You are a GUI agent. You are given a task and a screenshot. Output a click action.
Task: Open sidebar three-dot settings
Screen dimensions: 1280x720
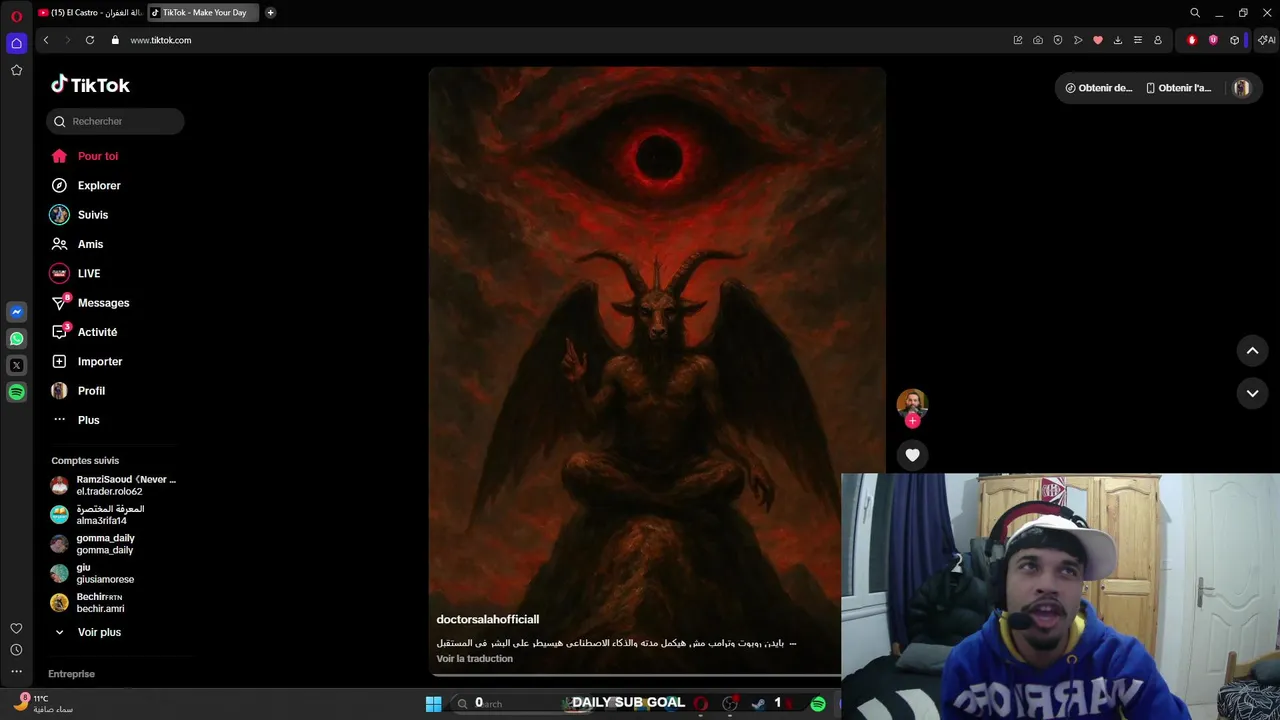point(16,671)
